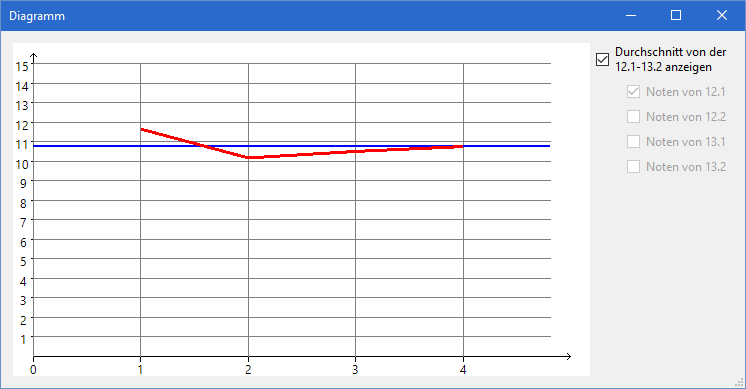The height and width of the screenshot is (389, 746).
Task: Click the window resize grip in bottom corner
Action: [740, 382]
